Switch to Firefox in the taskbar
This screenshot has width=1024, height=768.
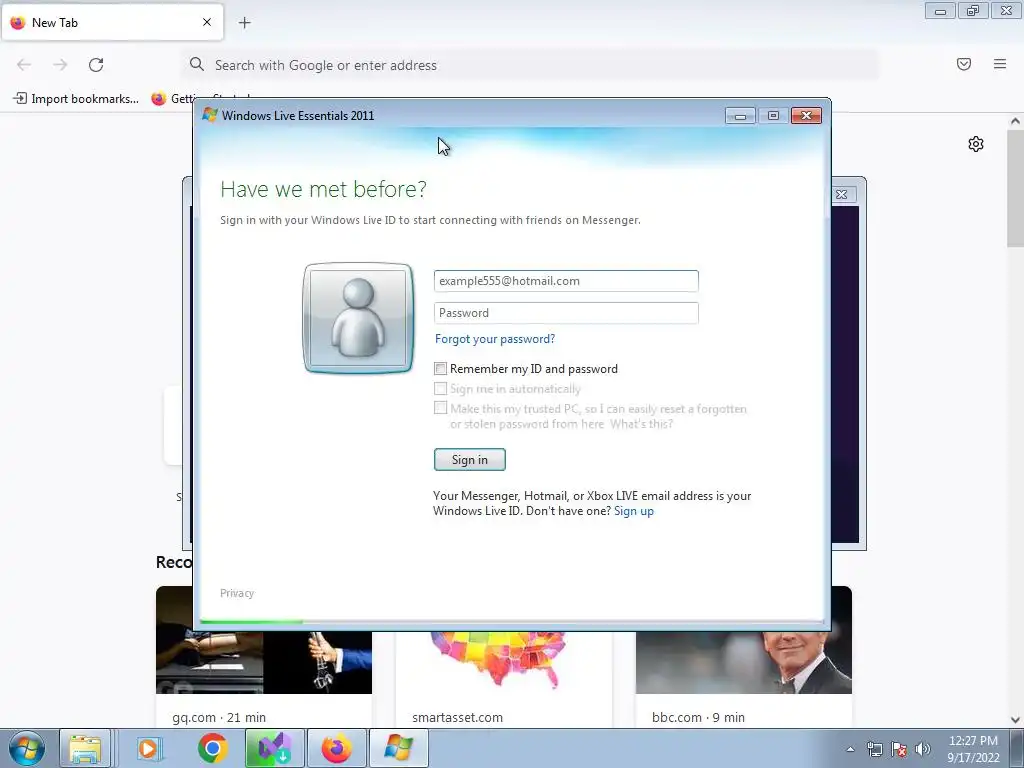point(336,748)
